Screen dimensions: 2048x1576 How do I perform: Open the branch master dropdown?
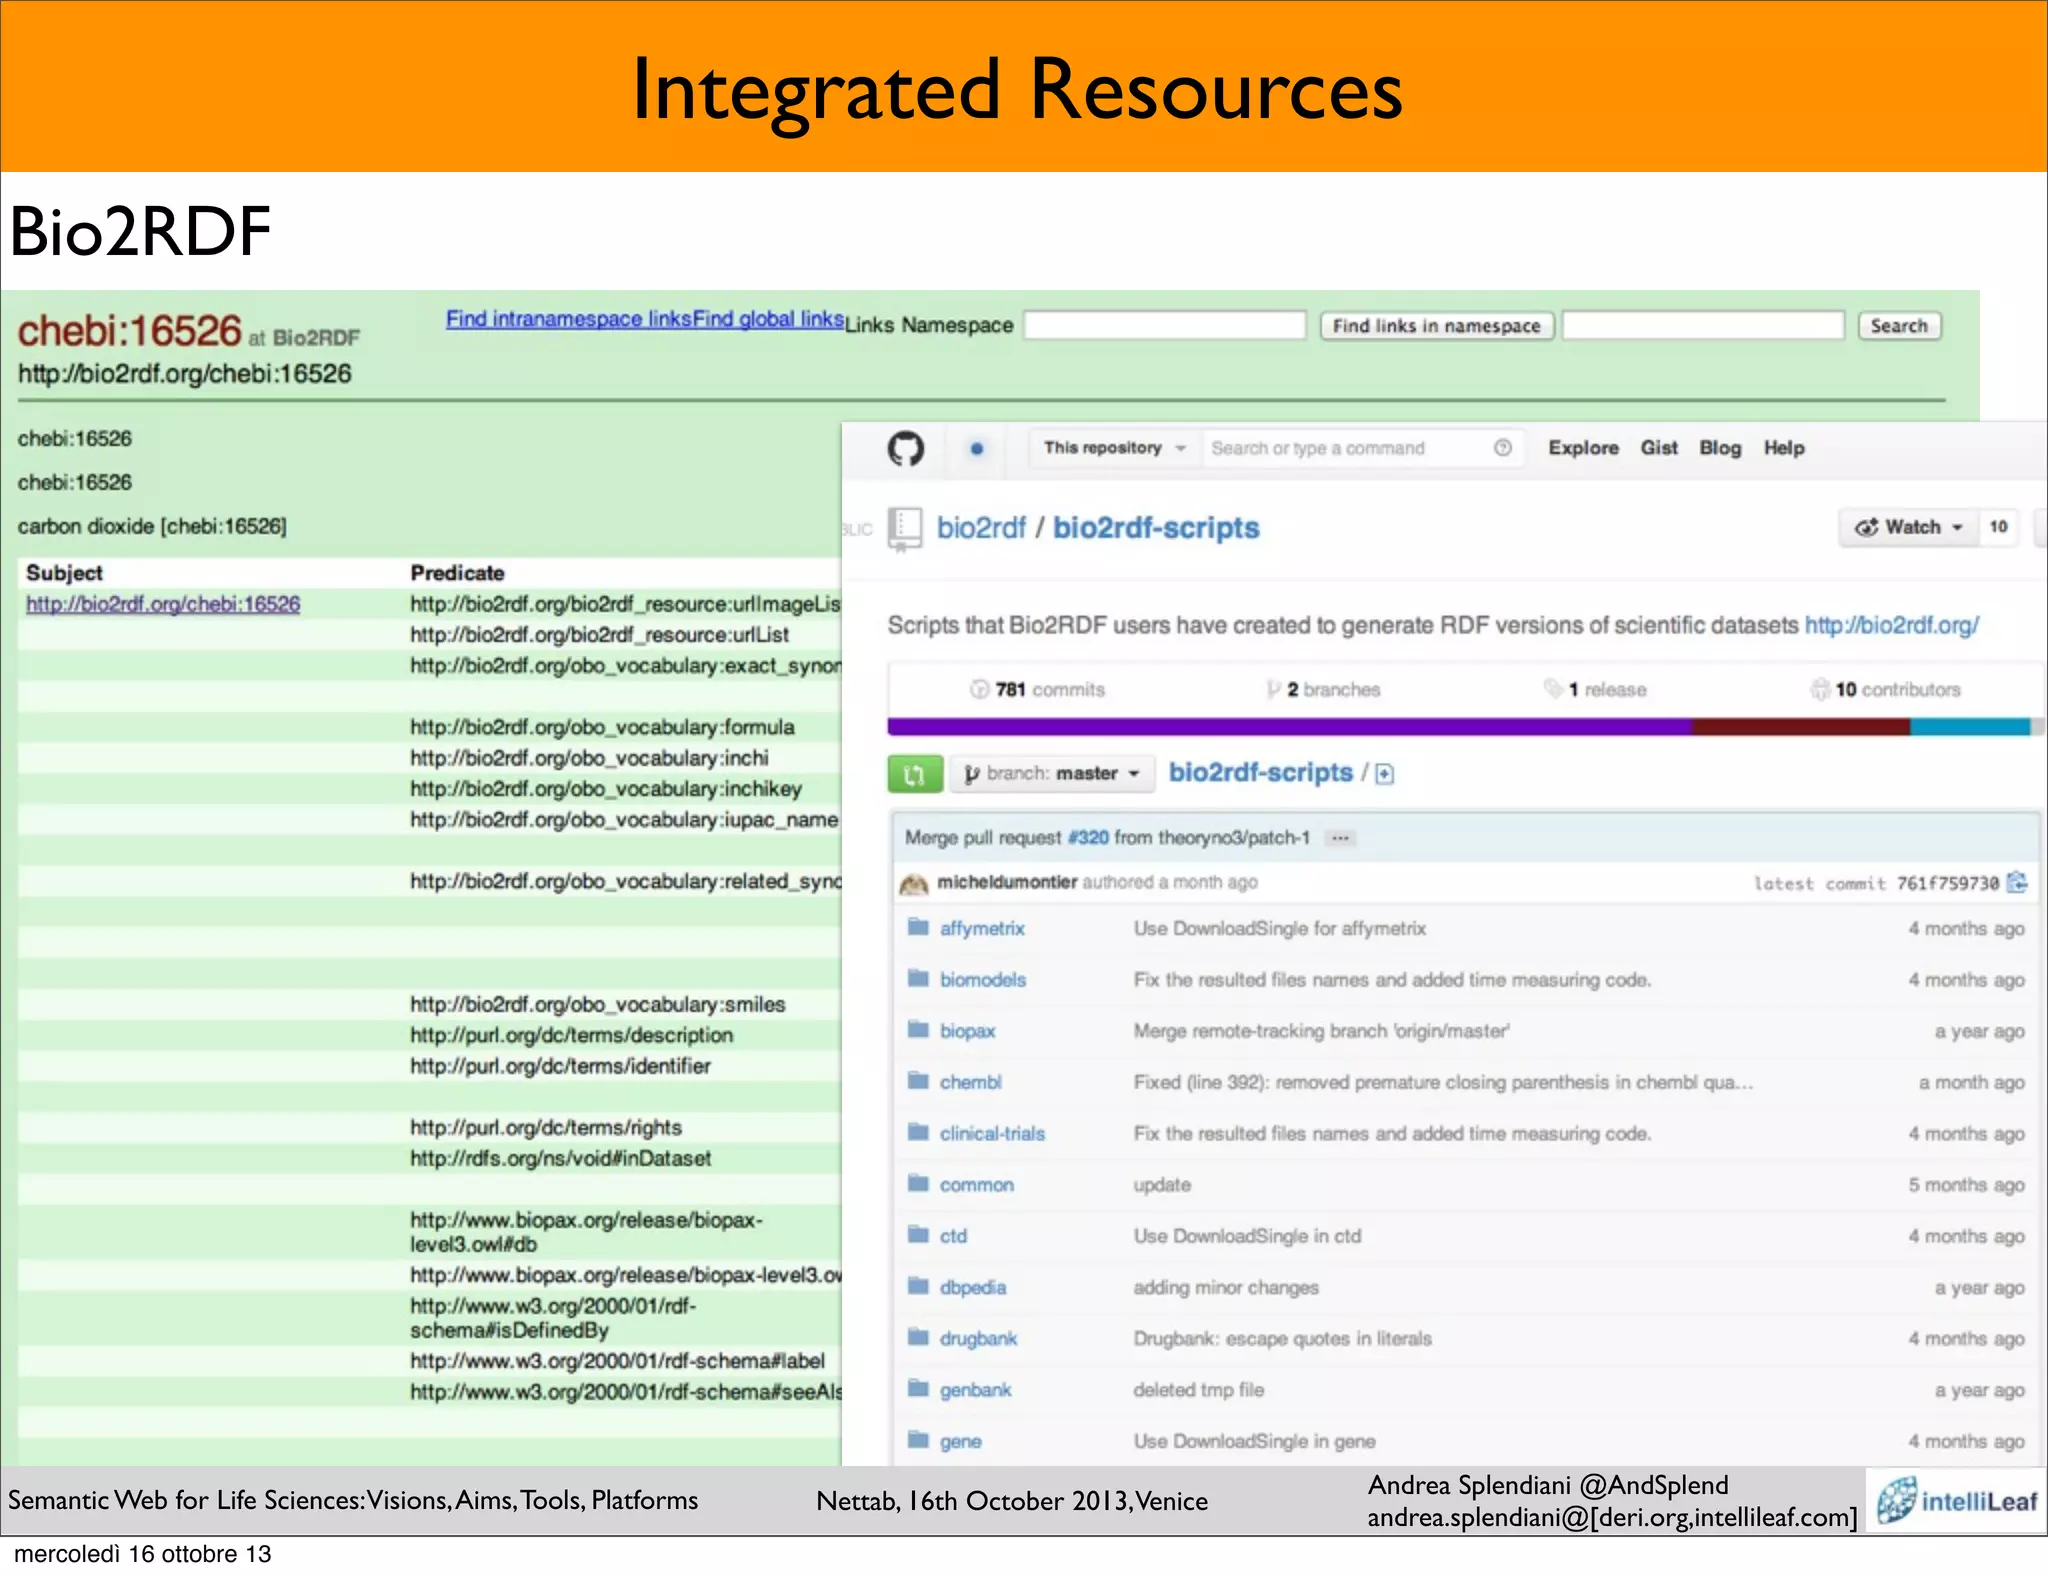point(1051,774)
